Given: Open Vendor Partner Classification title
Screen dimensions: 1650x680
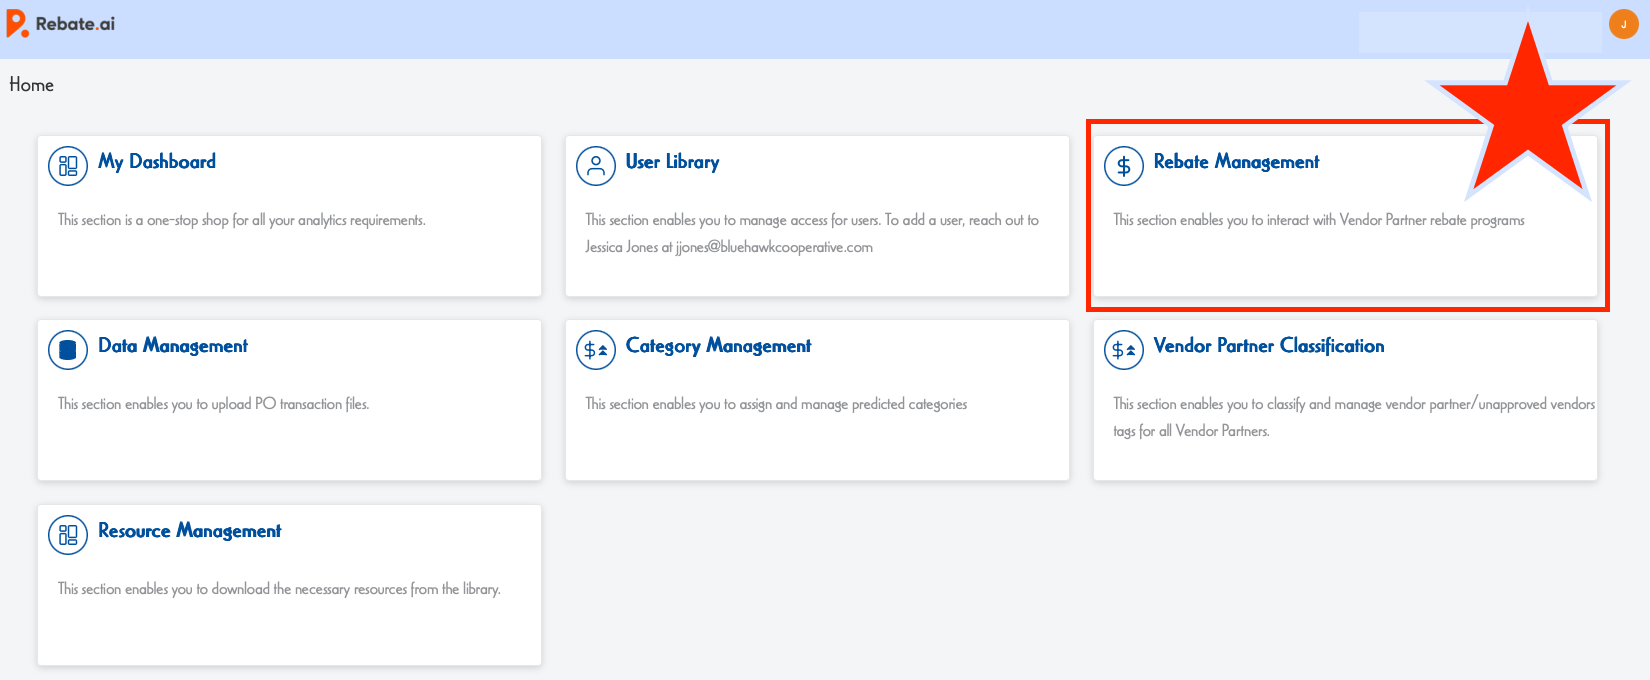Looking at the screenshot, I should pos(1268,346).
